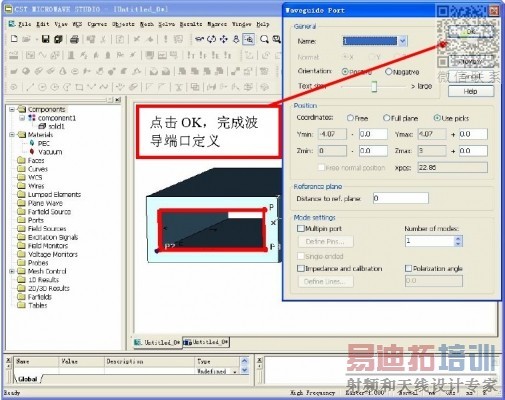Screen dimensions: 505x400
Task: Click the Distance to ref. plane field
Action: tap(401, 198)
